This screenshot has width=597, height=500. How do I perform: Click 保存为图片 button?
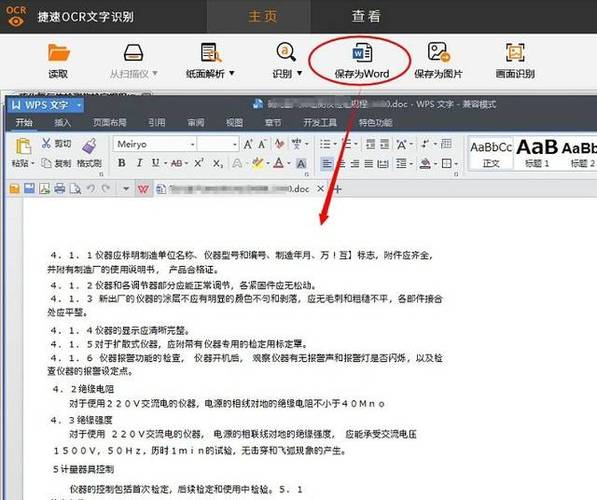tap(438, 61)
